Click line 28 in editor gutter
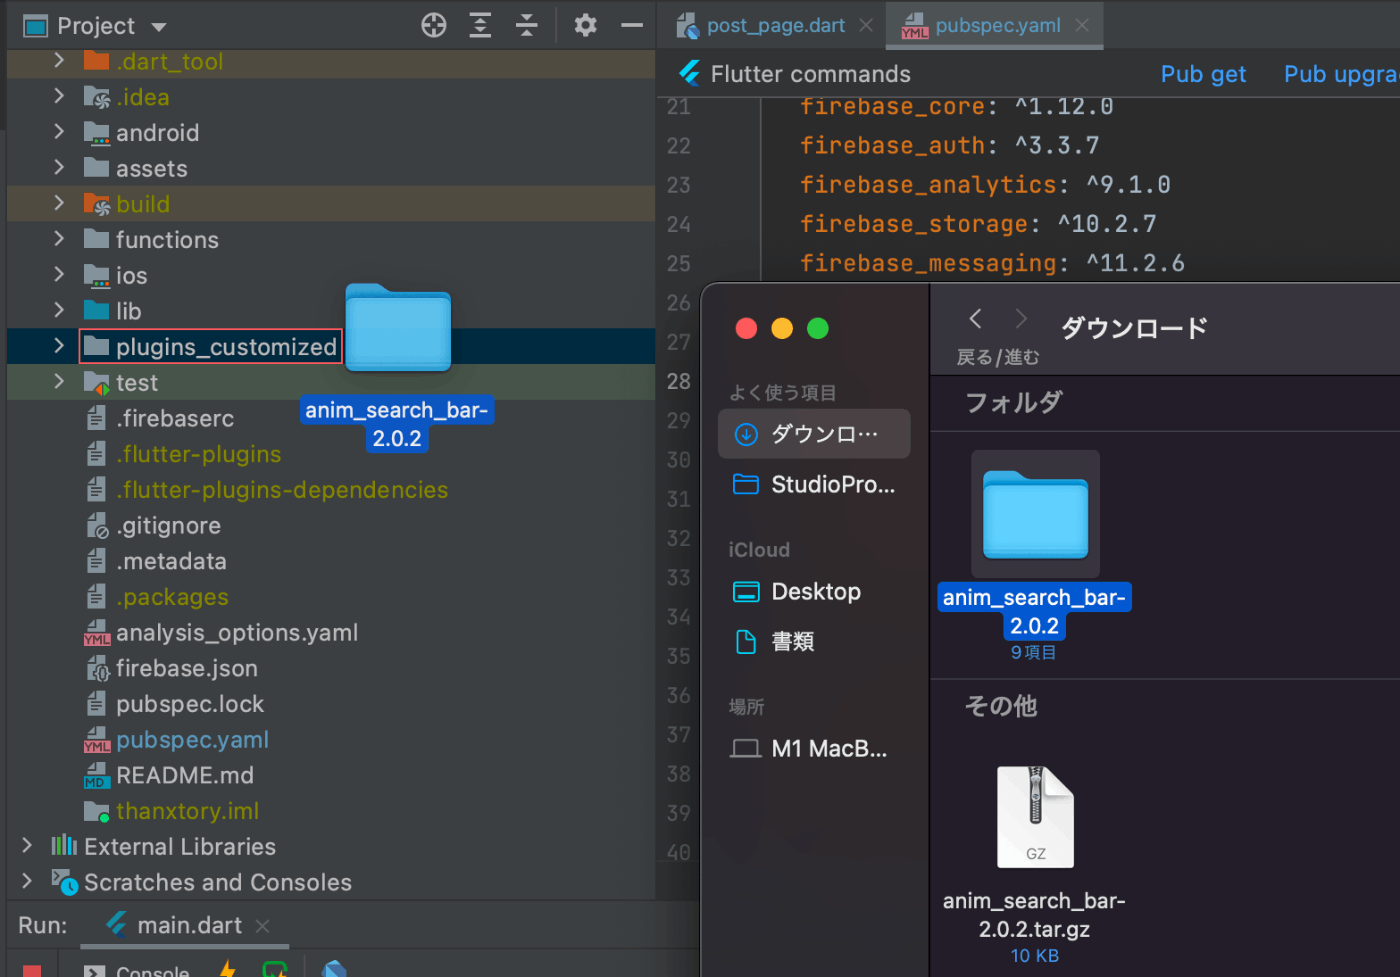 [679, 381]
